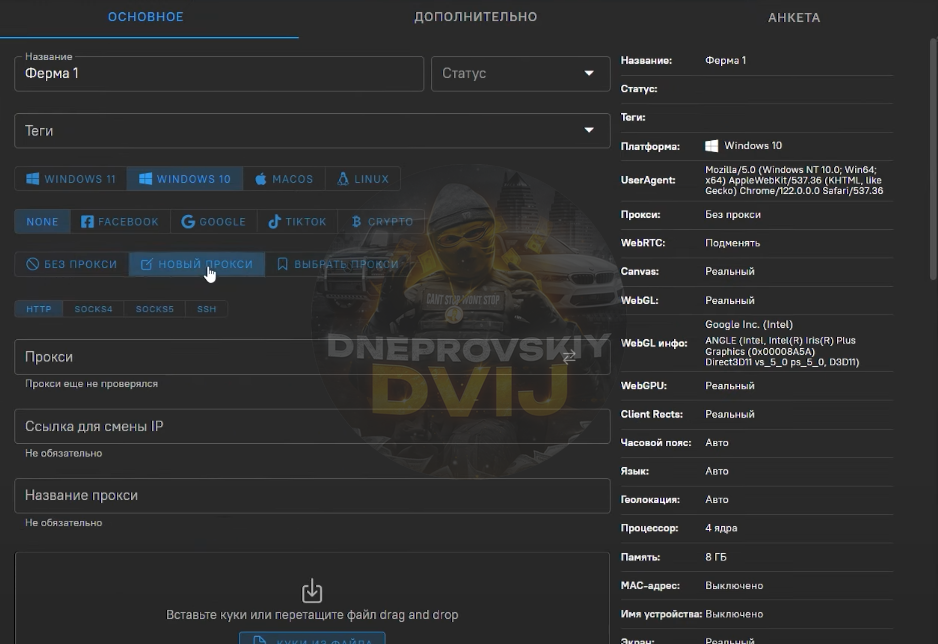Click the Название прокси field
938x644 pixels.
pos(312,496)
